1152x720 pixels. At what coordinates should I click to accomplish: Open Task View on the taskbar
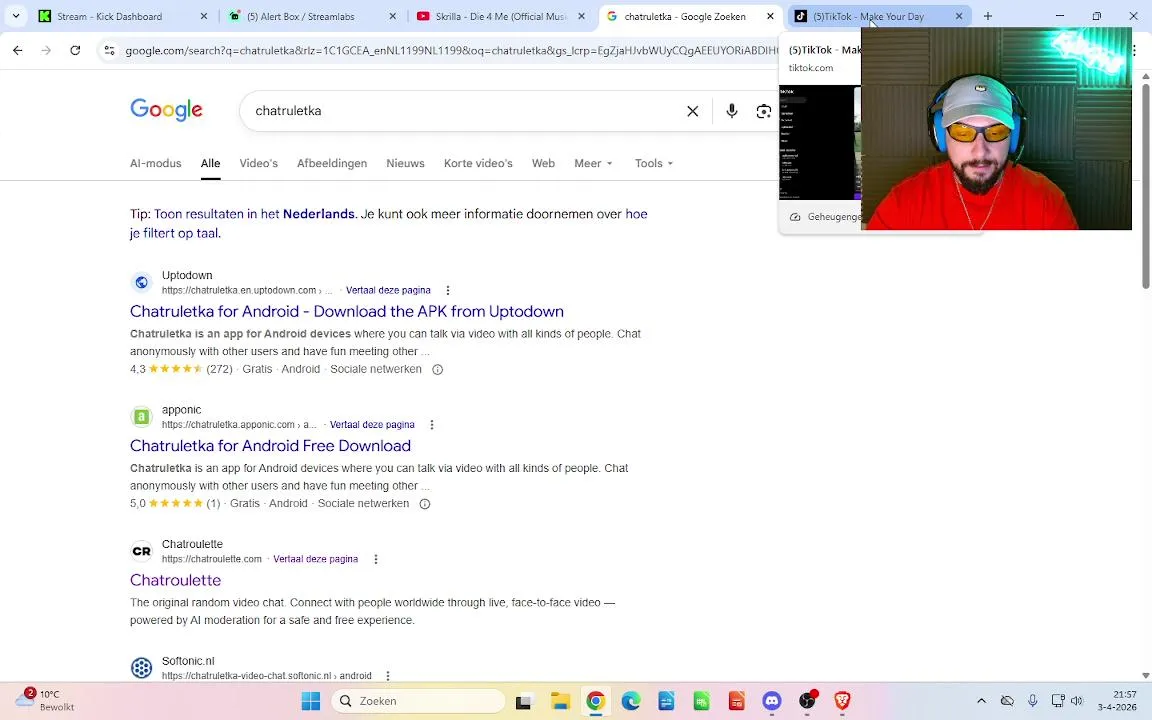click(523, 702)
